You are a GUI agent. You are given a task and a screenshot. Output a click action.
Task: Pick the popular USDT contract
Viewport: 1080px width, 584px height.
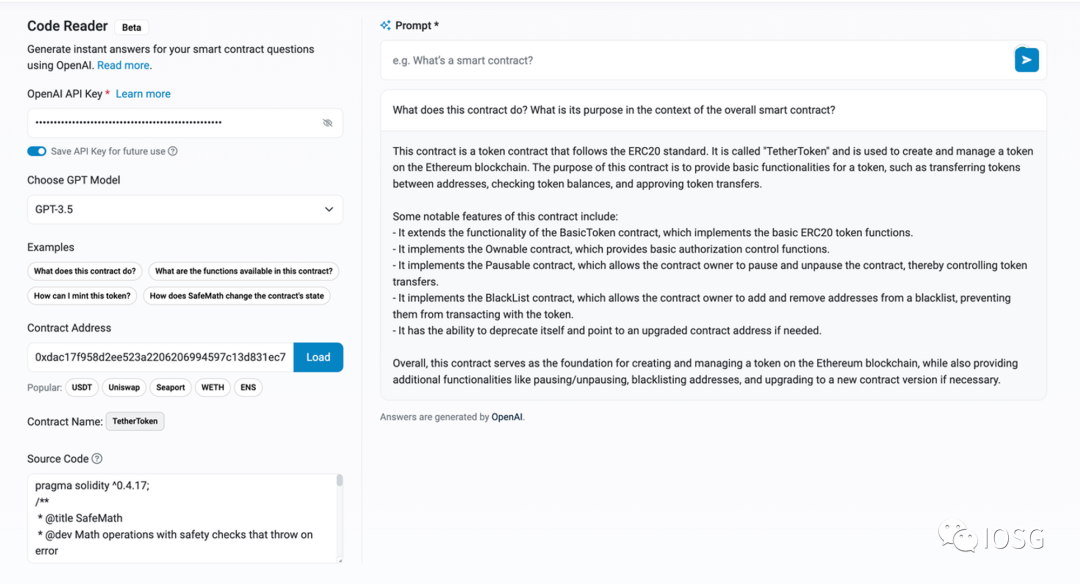[x=81, y=388]
